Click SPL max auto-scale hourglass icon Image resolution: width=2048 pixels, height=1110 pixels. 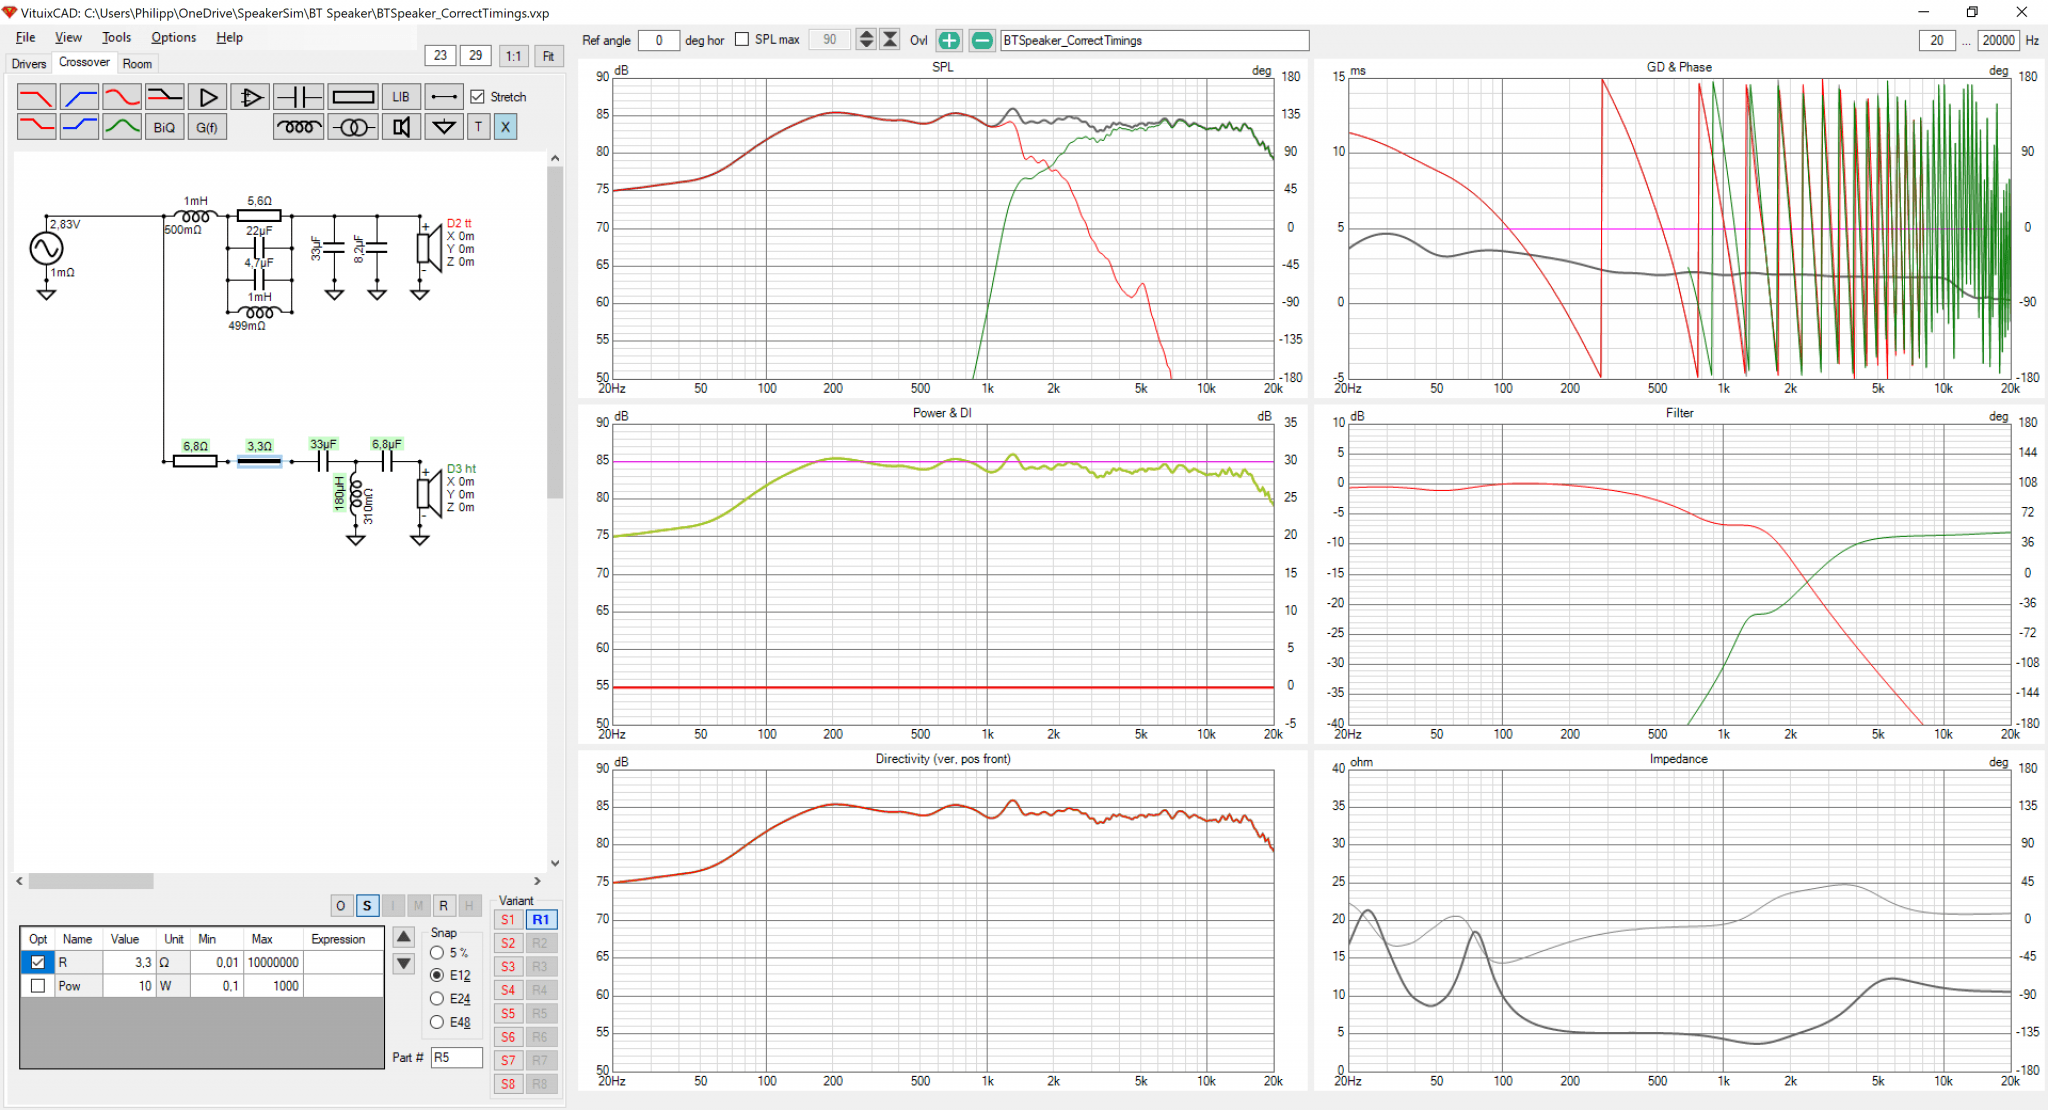(x=889, y=40)
